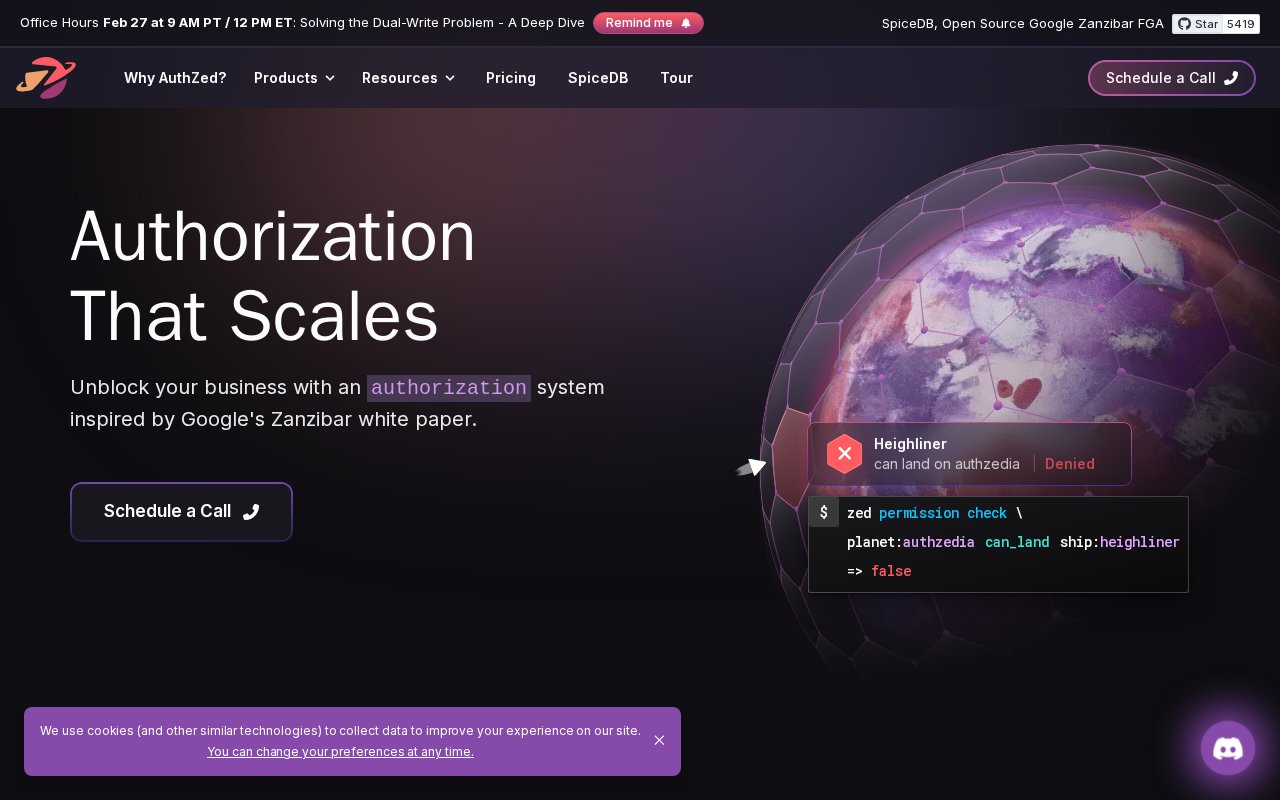Click the 'Denied' status label
Image resolution: width=1280 pixels, height=800 pixels.
[1070, 464]
